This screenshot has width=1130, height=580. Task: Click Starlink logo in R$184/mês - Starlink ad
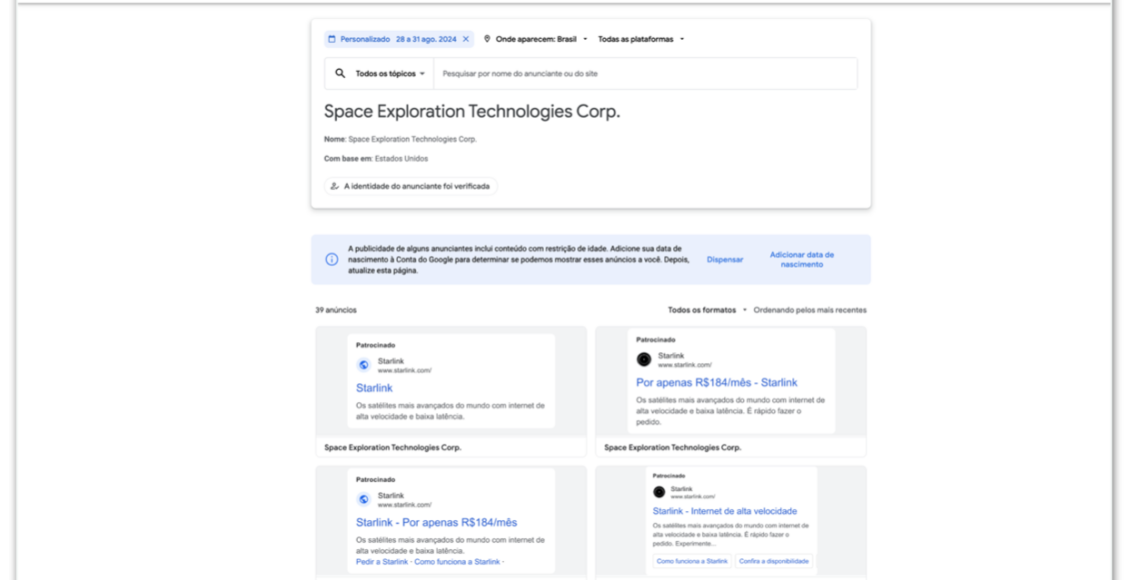(x=644, y=360)
